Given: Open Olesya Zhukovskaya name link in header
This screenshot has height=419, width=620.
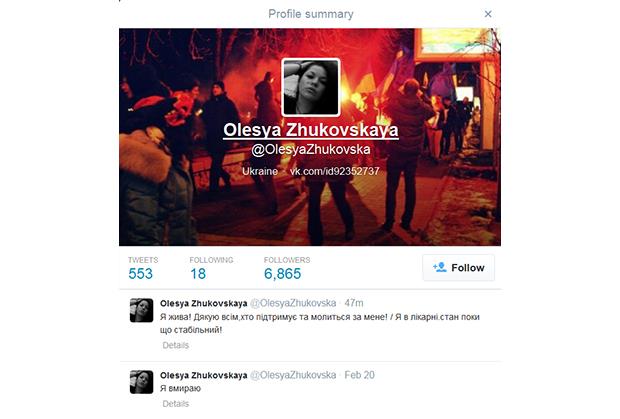Looking at the screenshot, I should coord(311,130).
